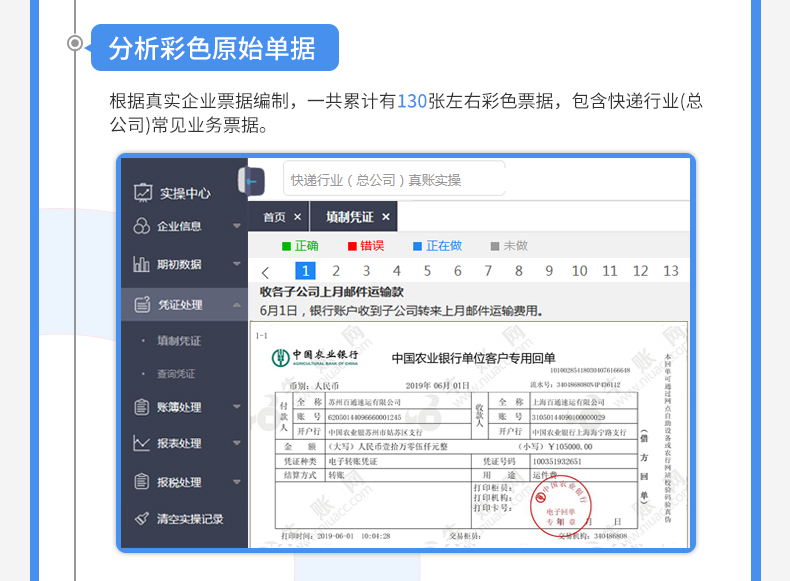790x581 pixels.
Task: Open the 查询凭证 submenu item
Action: (x=176, y=374)
